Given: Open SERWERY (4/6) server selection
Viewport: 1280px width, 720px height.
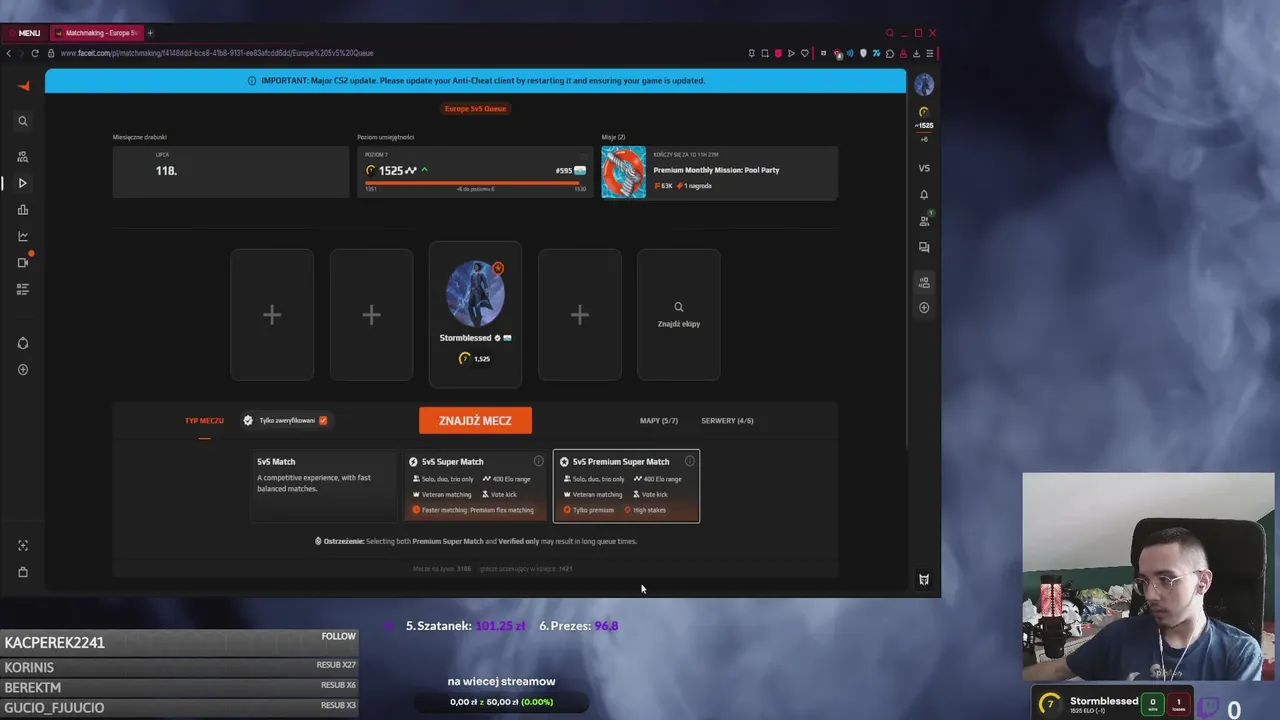Looking at the screenshot, I should tap(727, 420).
